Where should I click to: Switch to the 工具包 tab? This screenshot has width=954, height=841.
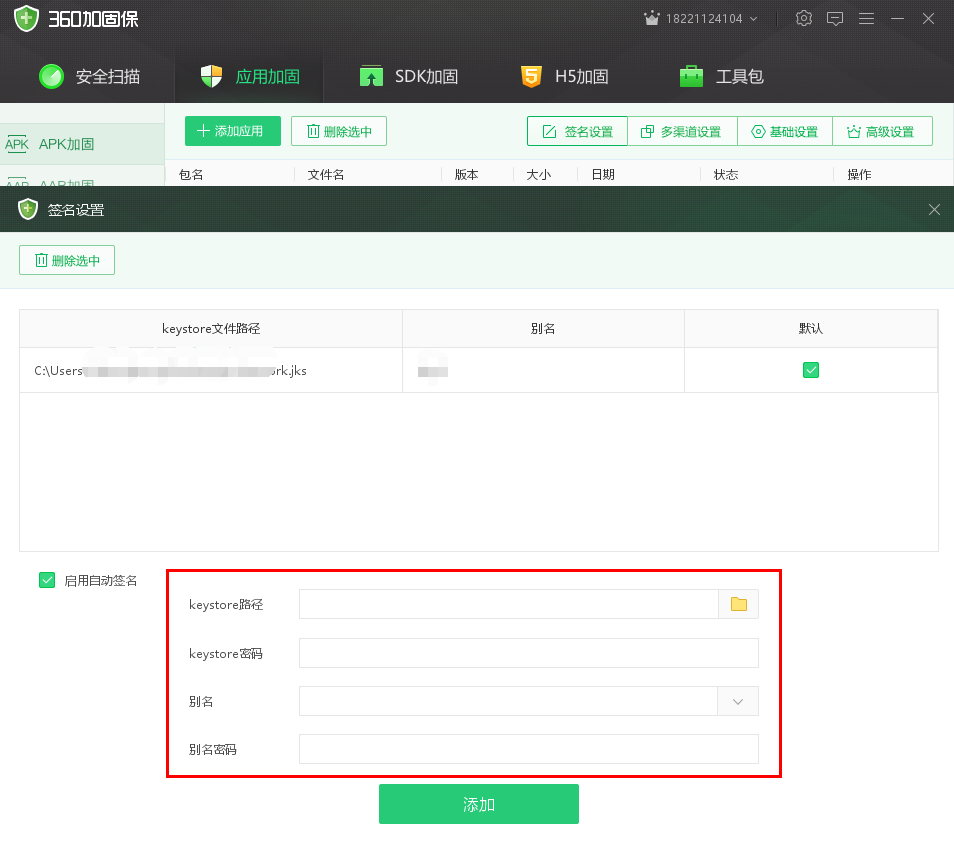click(x=722, y=77)
